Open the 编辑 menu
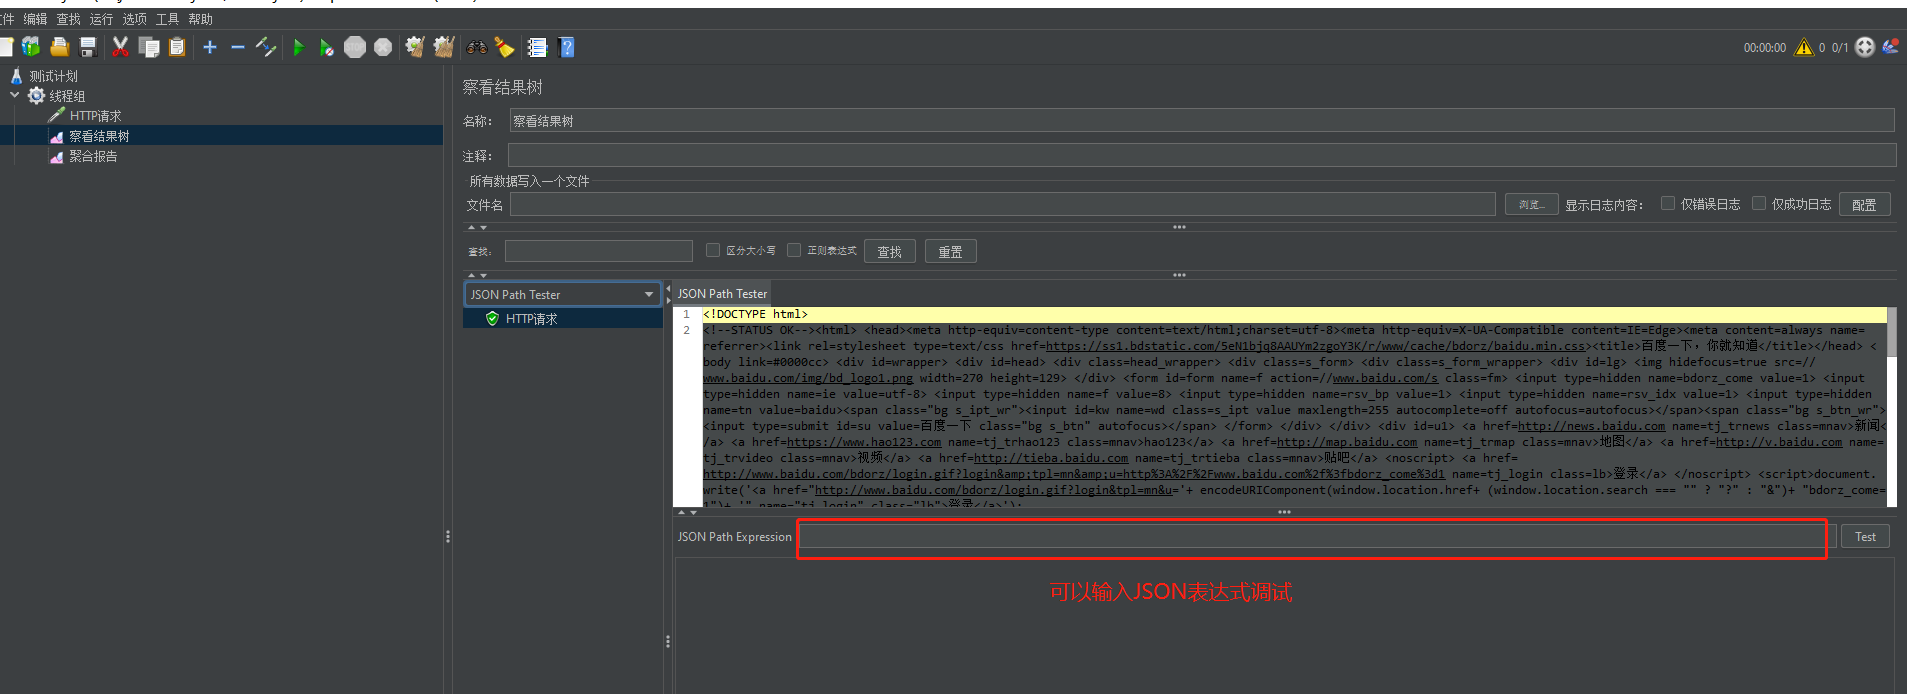Image resolution: width=1907 pixels, height=694 pixels. (x=35, y=19)
